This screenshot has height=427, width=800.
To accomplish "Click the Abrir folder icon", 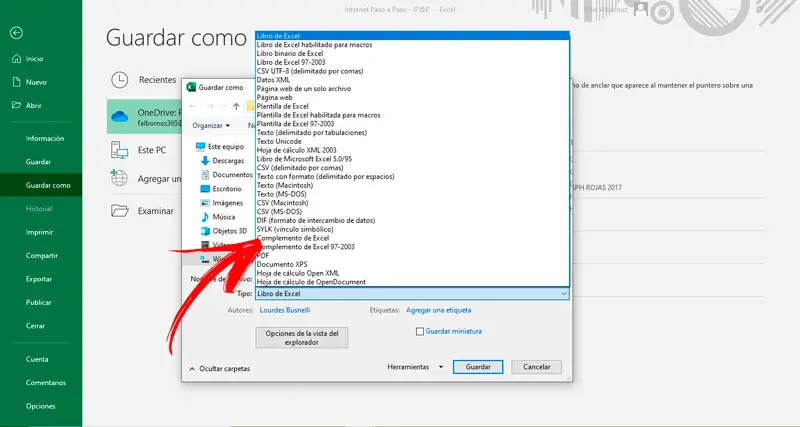I will pyautogui.click(x=16, y=105).
